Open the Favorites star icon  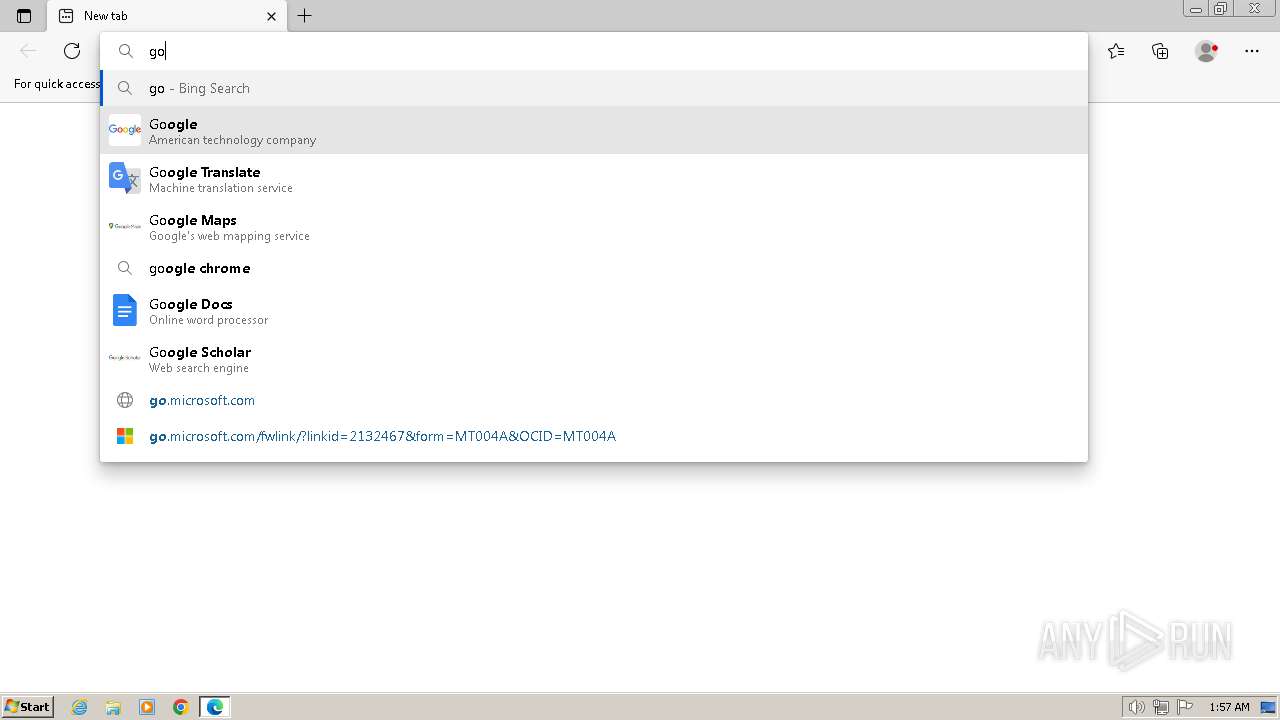pos(1116,51)
